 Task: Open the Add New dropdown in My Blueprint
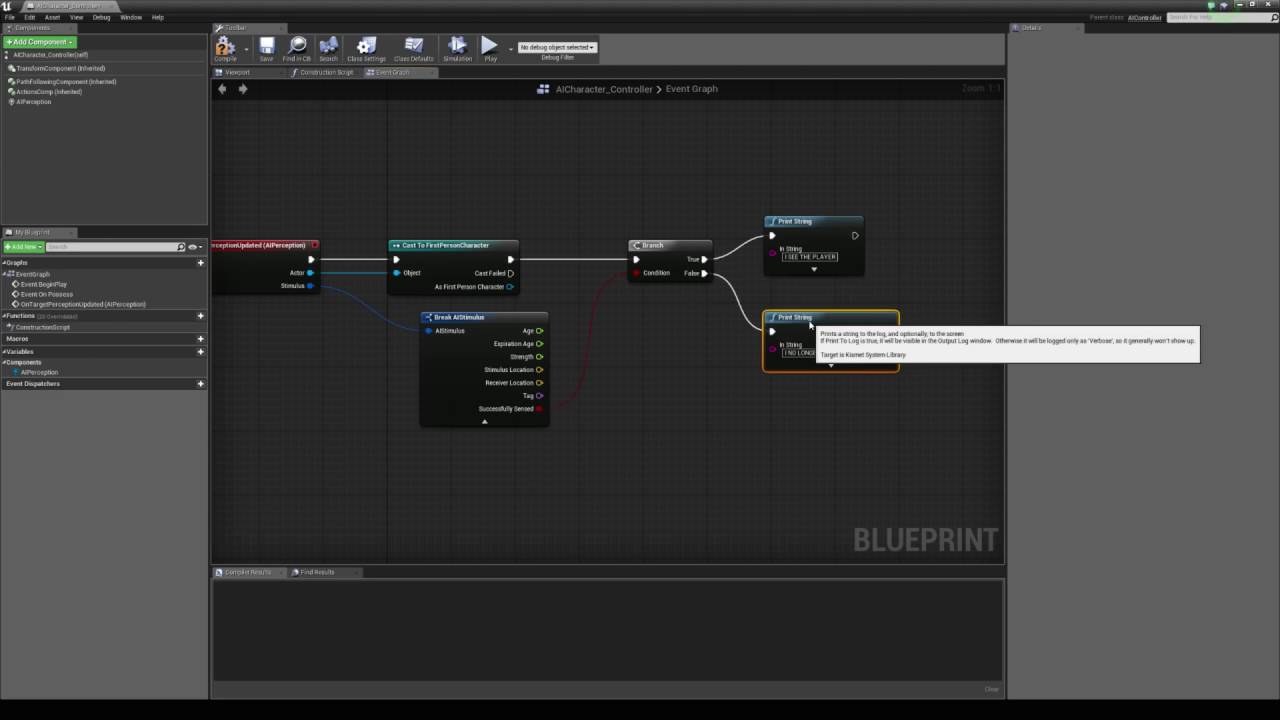point(23,247)
